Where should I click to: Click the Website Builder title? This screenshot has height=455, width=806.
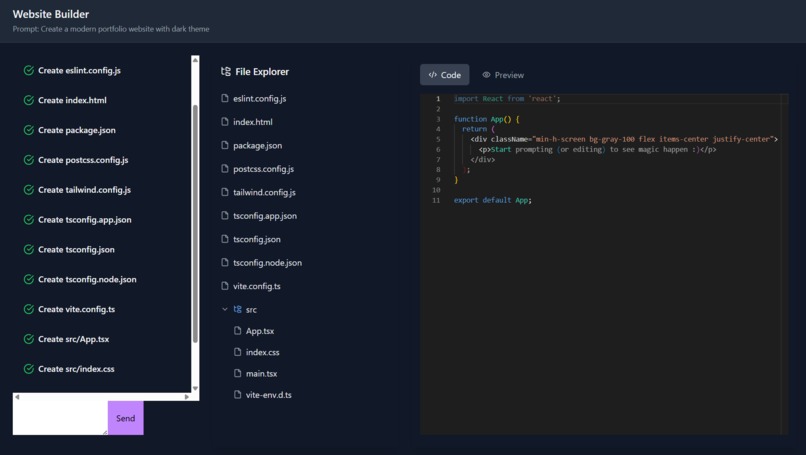coord(51,14)
